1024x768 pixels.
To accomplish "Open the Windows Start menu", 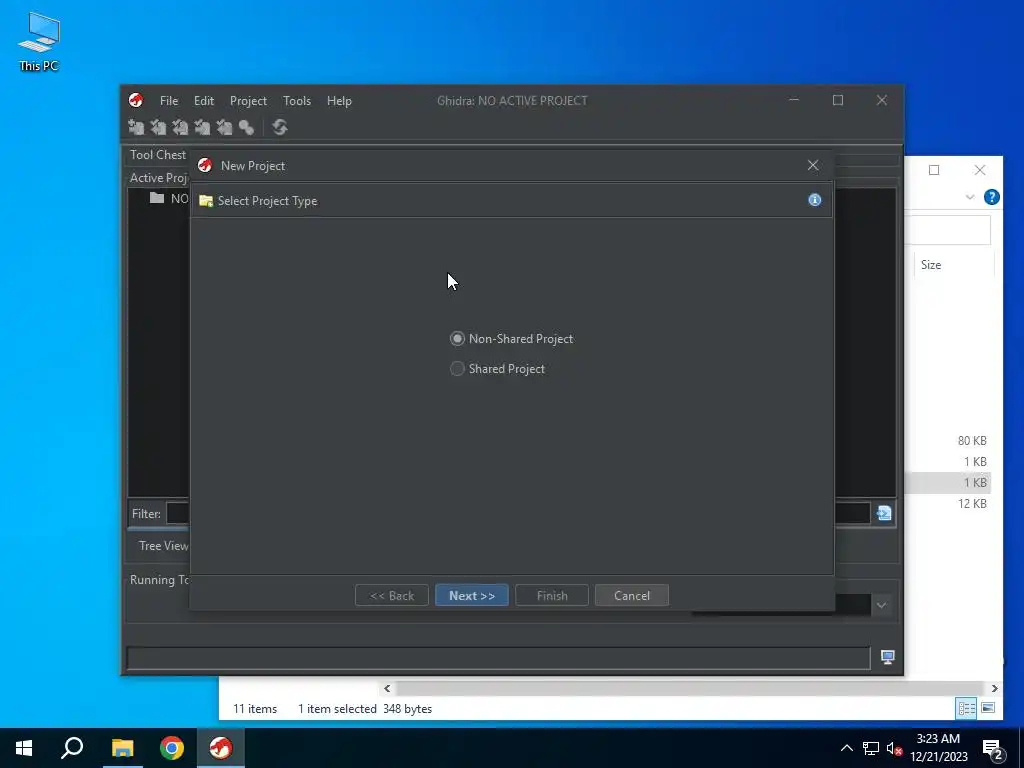I will [x=24, y=748].
